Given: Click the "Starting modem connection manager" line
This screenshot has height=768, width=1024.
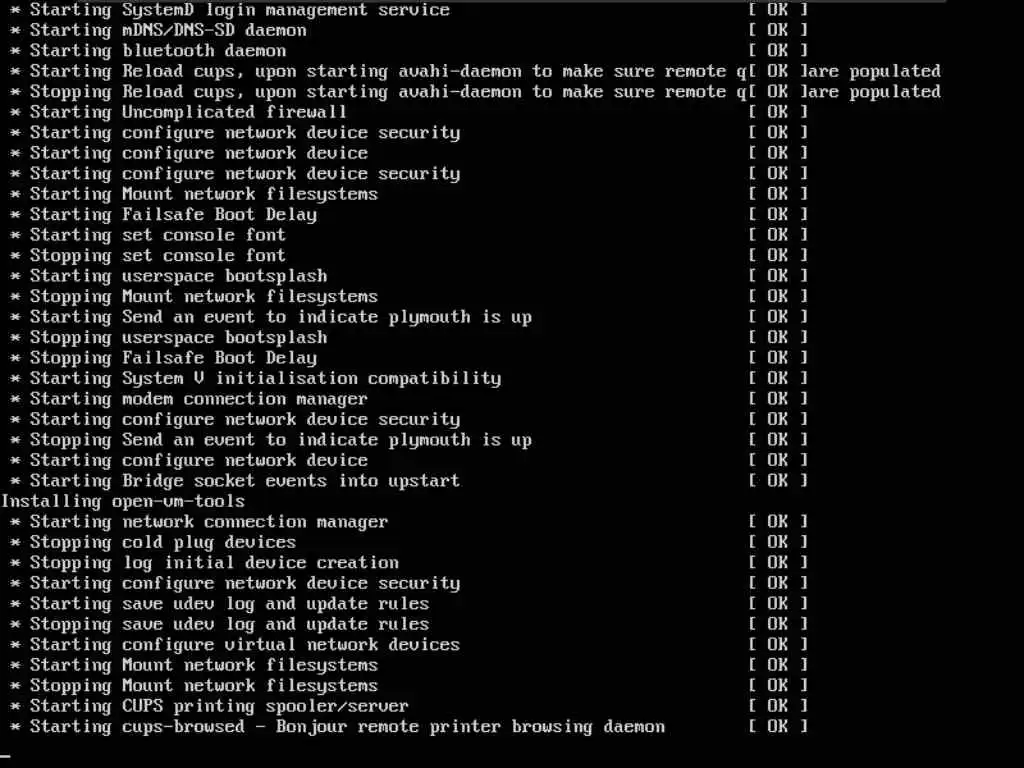Looking at the screenshot, I should click(199, 398).
